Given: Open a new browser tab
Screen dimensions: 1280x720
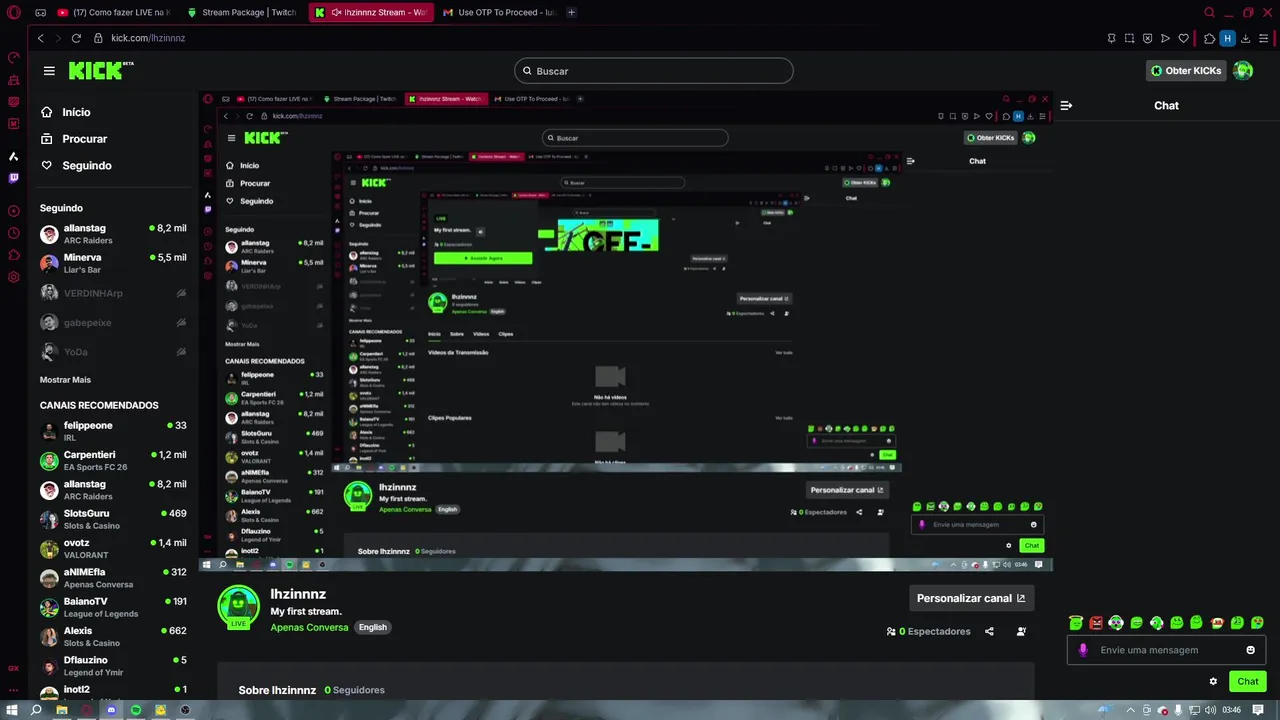Looking at the screenshot, I should [x=571, y=12].
